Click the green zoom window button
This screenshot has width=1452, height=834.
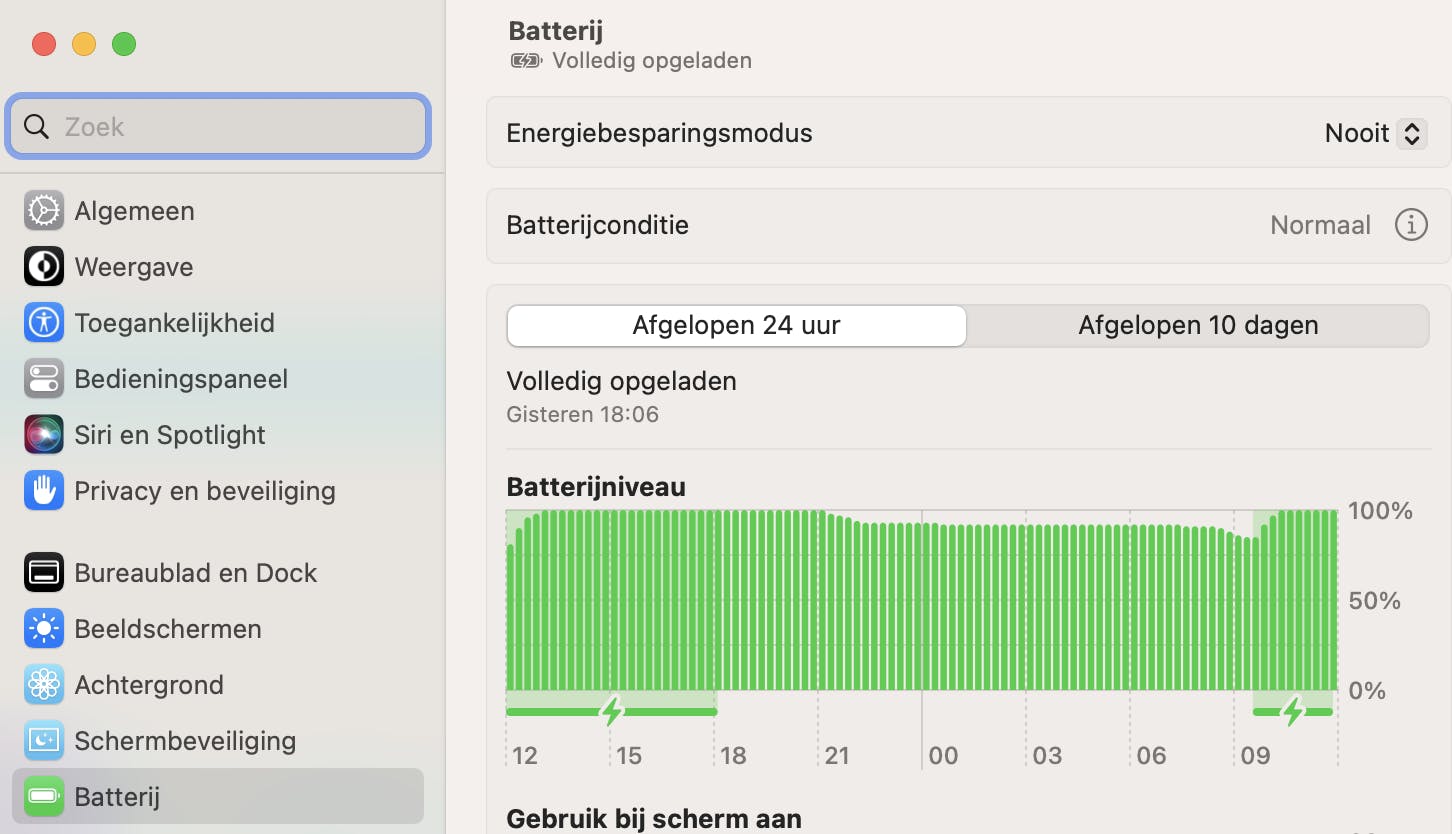coord(124,44)
